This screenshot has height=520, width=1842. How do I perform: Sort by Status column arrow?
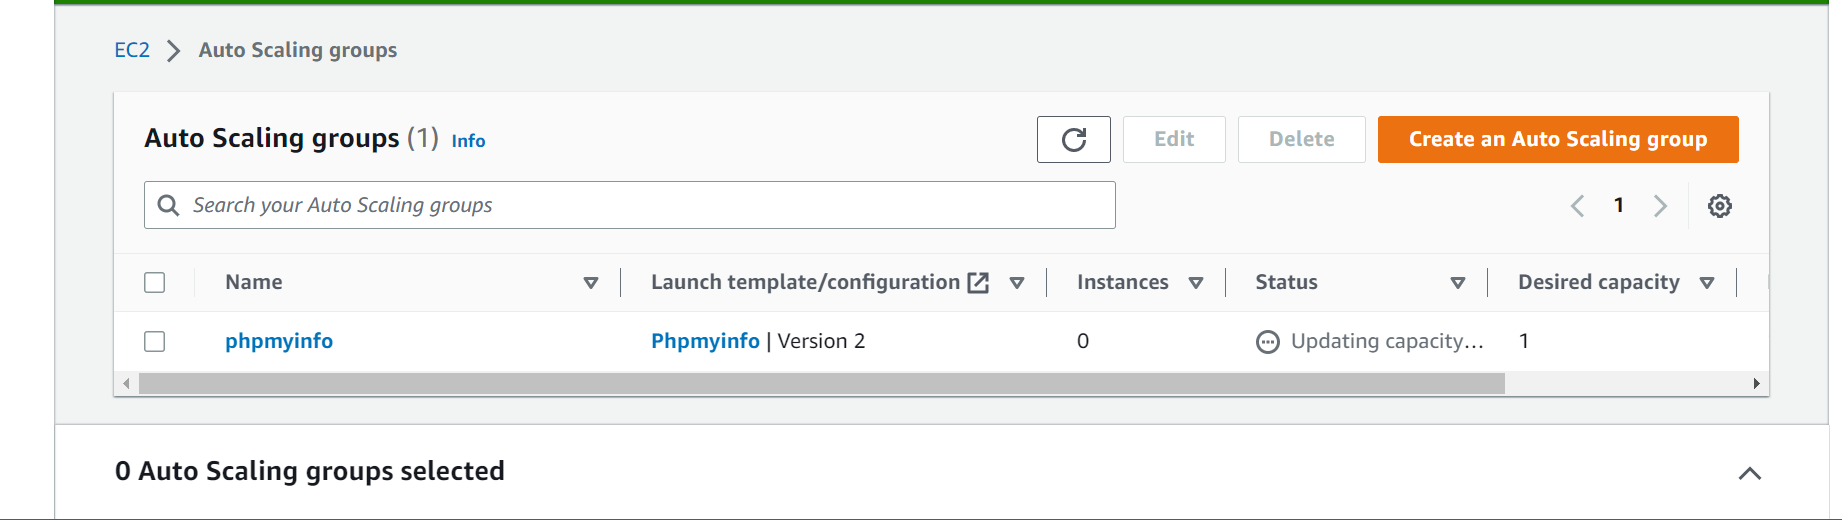coord(1457,283)
